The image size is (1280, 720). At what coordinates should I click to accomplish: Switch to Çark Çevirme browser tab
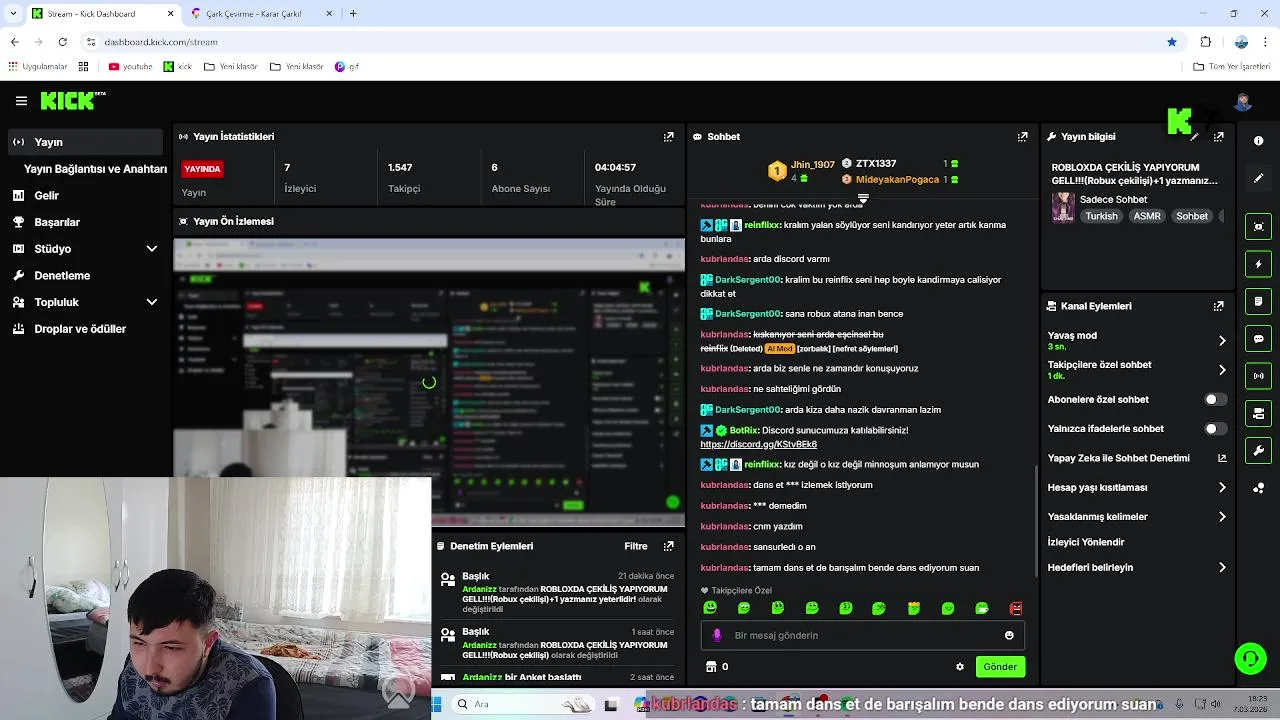click(x=260, y=13)
